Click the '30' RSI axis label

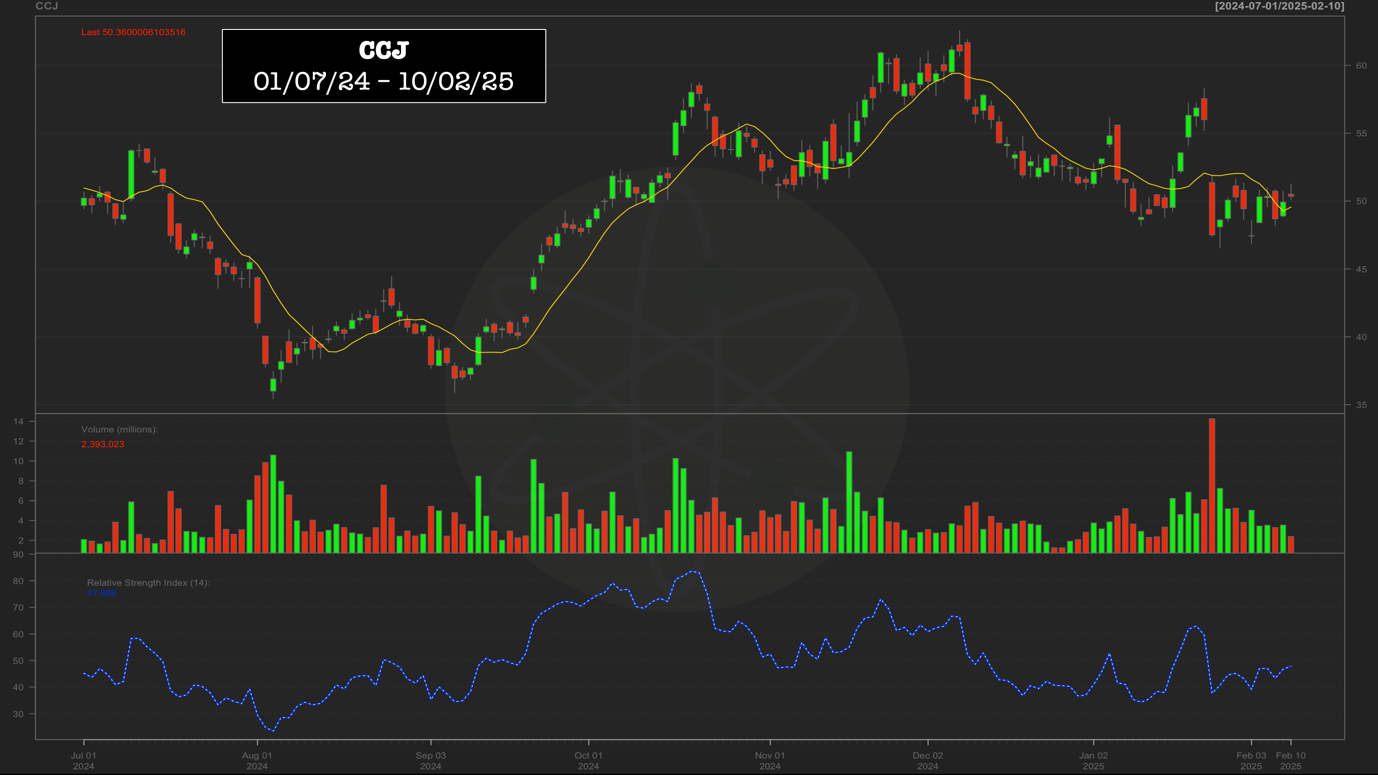(18, 714)
